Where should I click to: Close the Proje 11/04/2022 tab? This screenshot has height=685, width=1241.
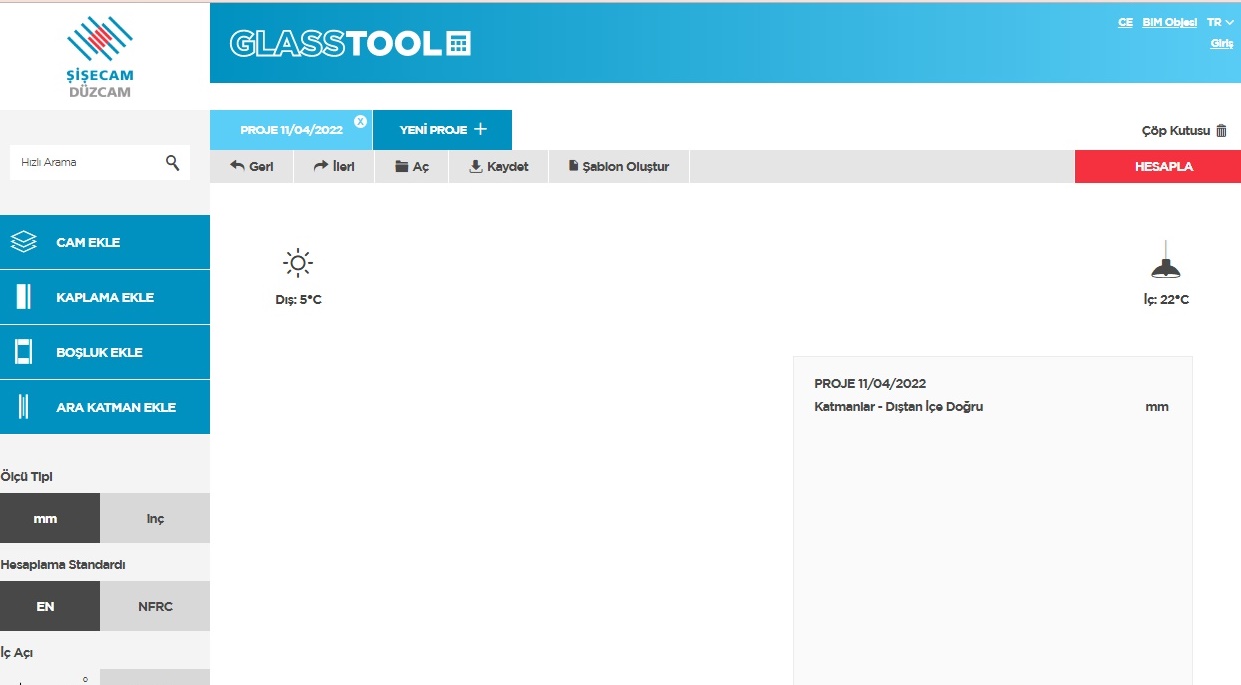(360, 121)
